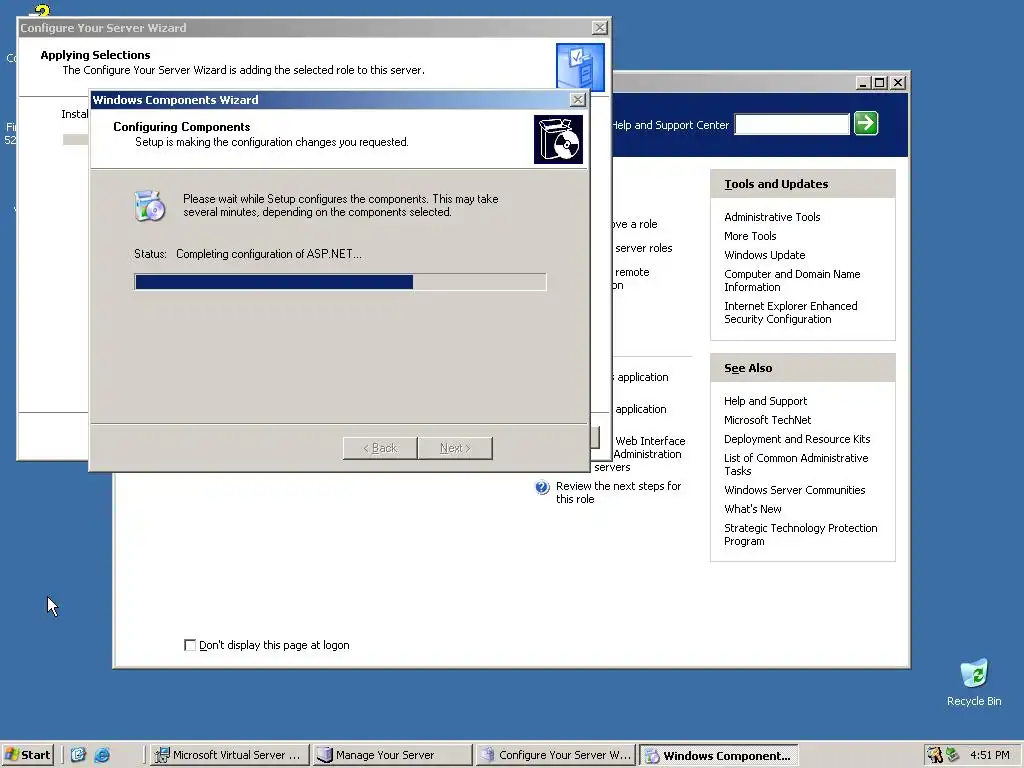Click the question mark icon beside Review next steps

(x=542, y=487)
